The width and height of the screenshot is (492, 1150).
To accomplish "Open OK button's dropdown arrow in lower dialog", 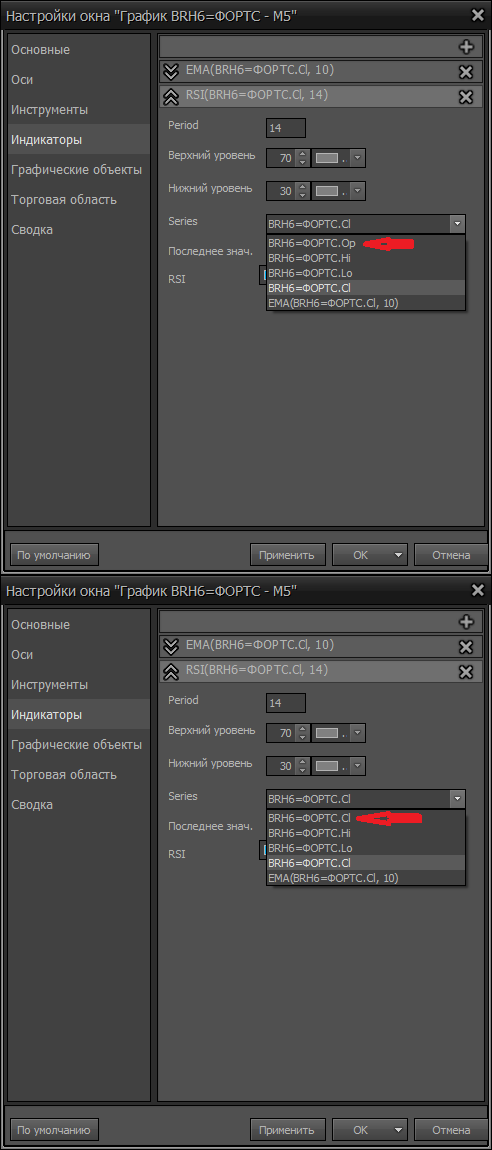I will 398,1130.
